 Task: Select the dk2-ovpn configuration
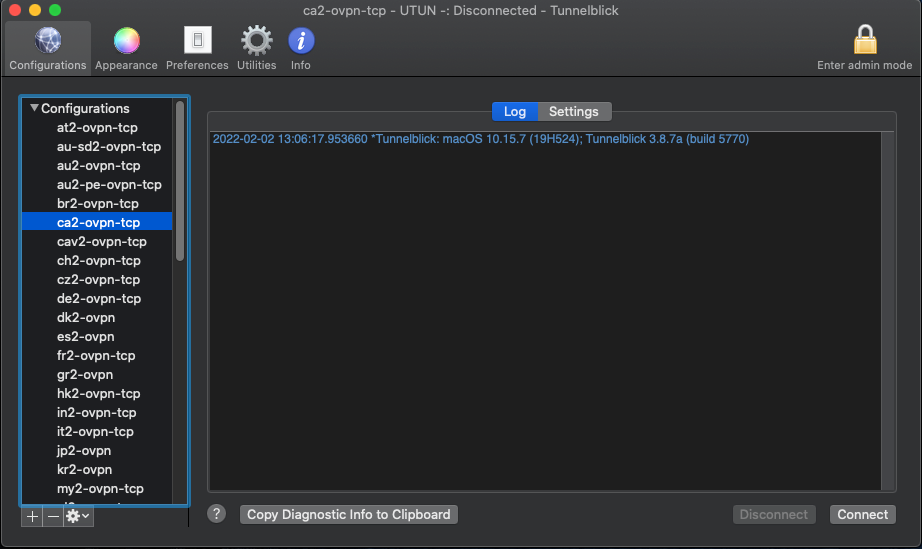click(x=97, y=317)
